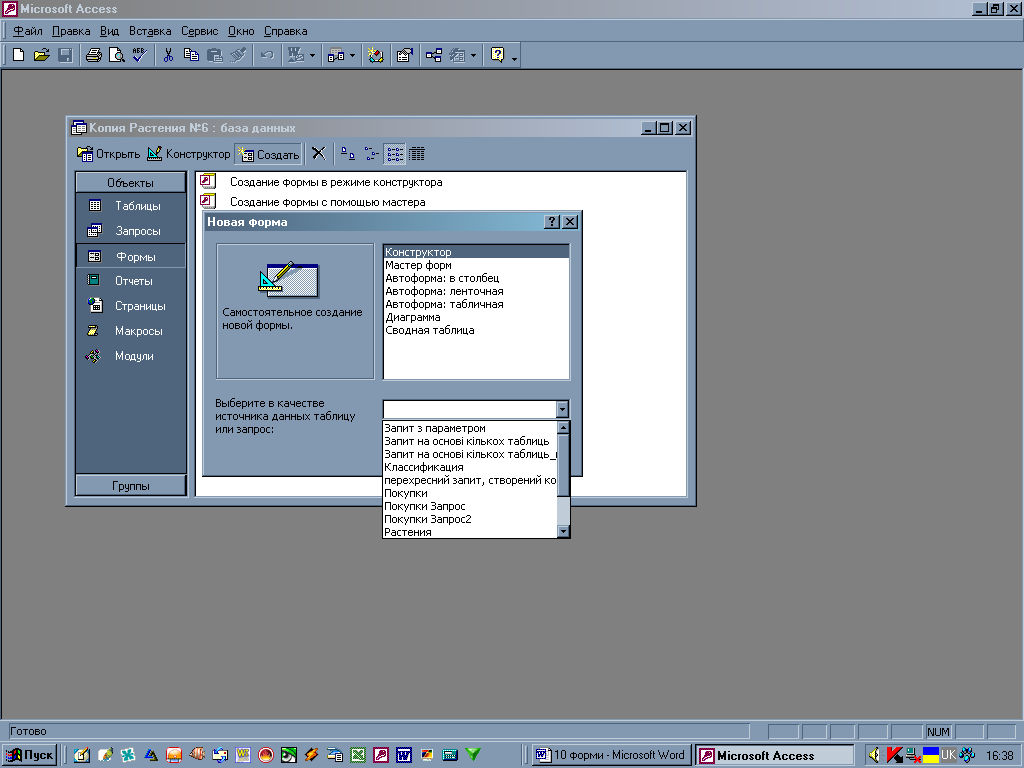
Task: Click the Cut scissors icon
Action: click(168, 55)
